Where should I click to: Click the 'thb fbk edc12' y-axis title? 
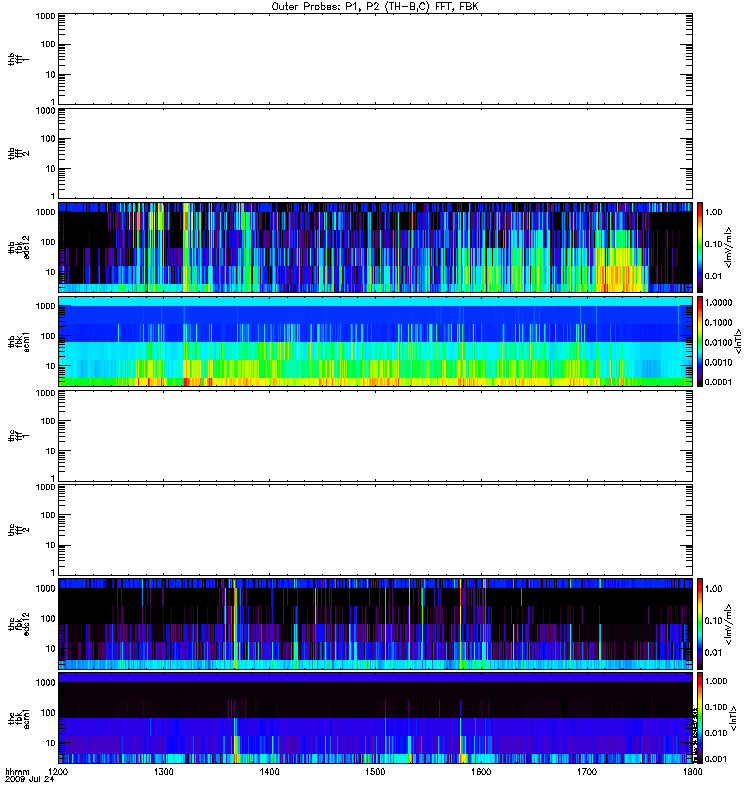coord(19,247)
